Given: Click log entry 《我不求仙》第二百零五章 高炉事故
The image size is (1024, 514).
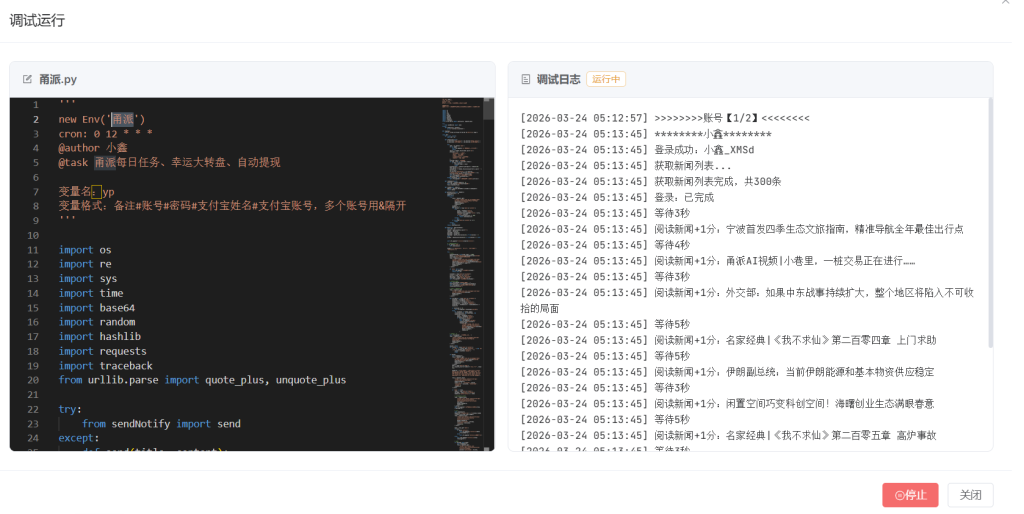Looking at the screenshot, I should (728, 435).
